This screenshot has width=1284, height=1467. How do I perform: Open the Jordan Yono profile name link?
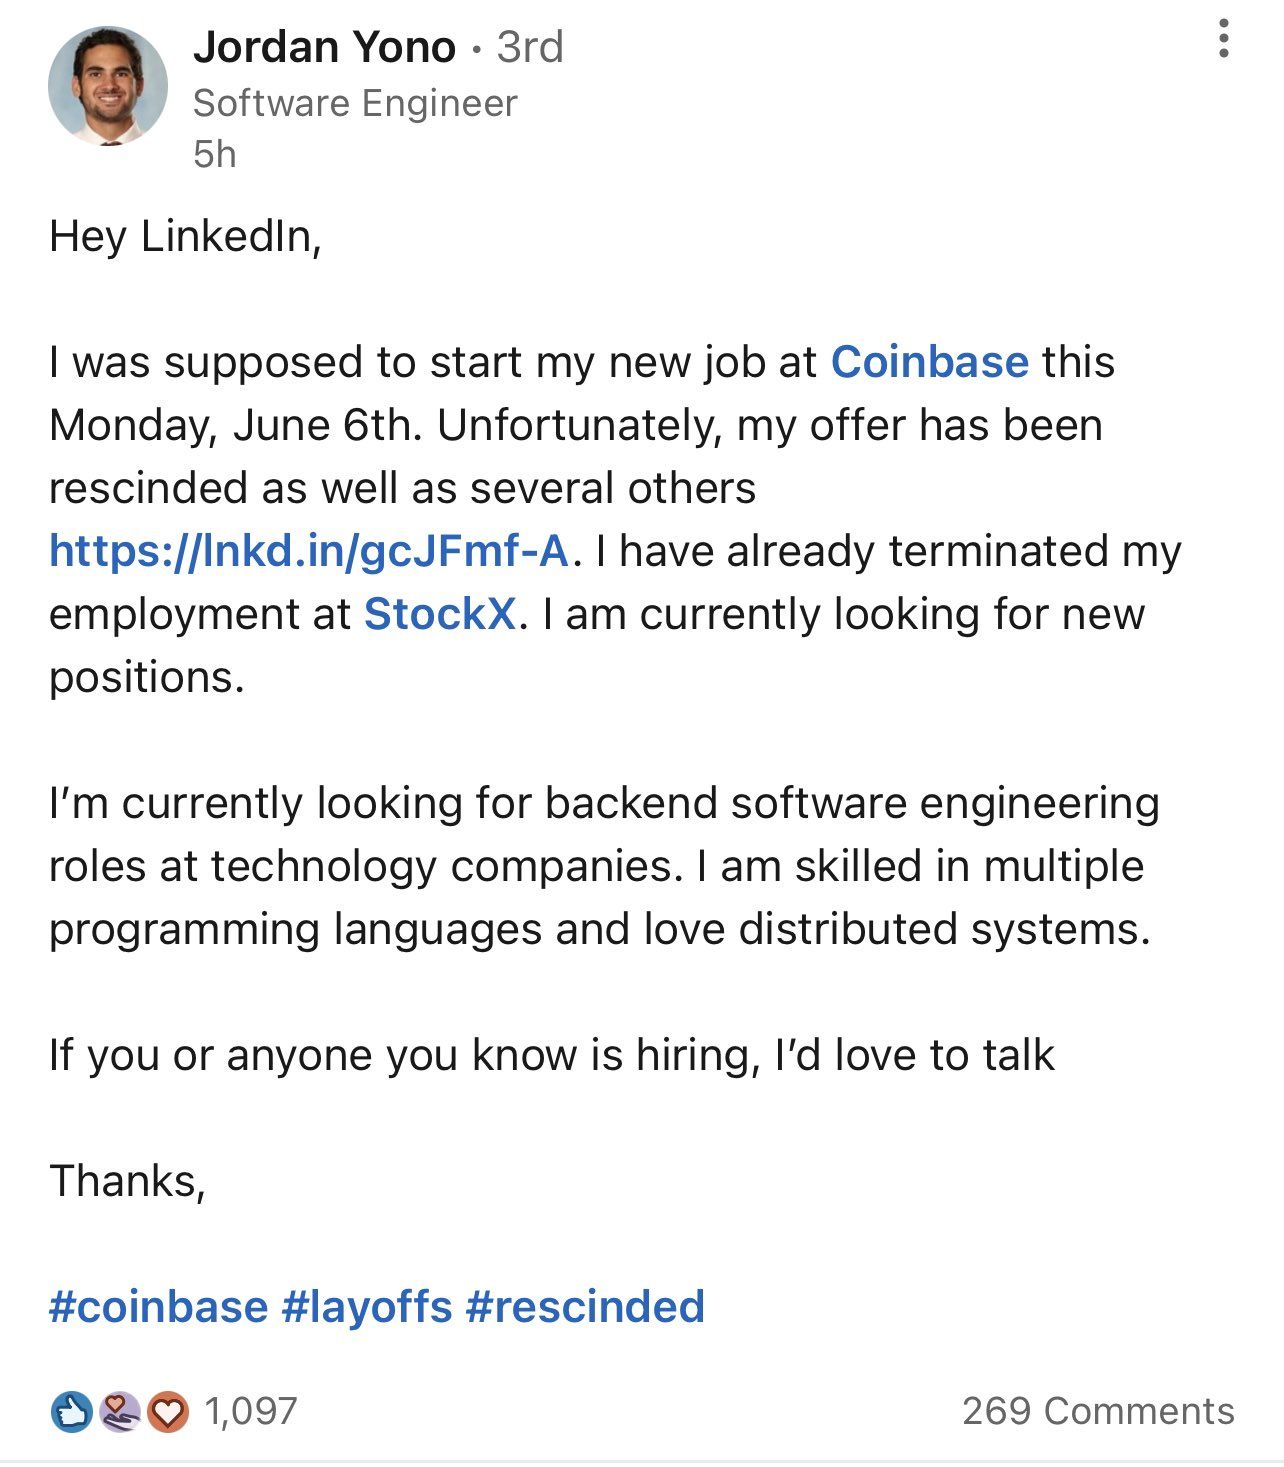point(324,47)
